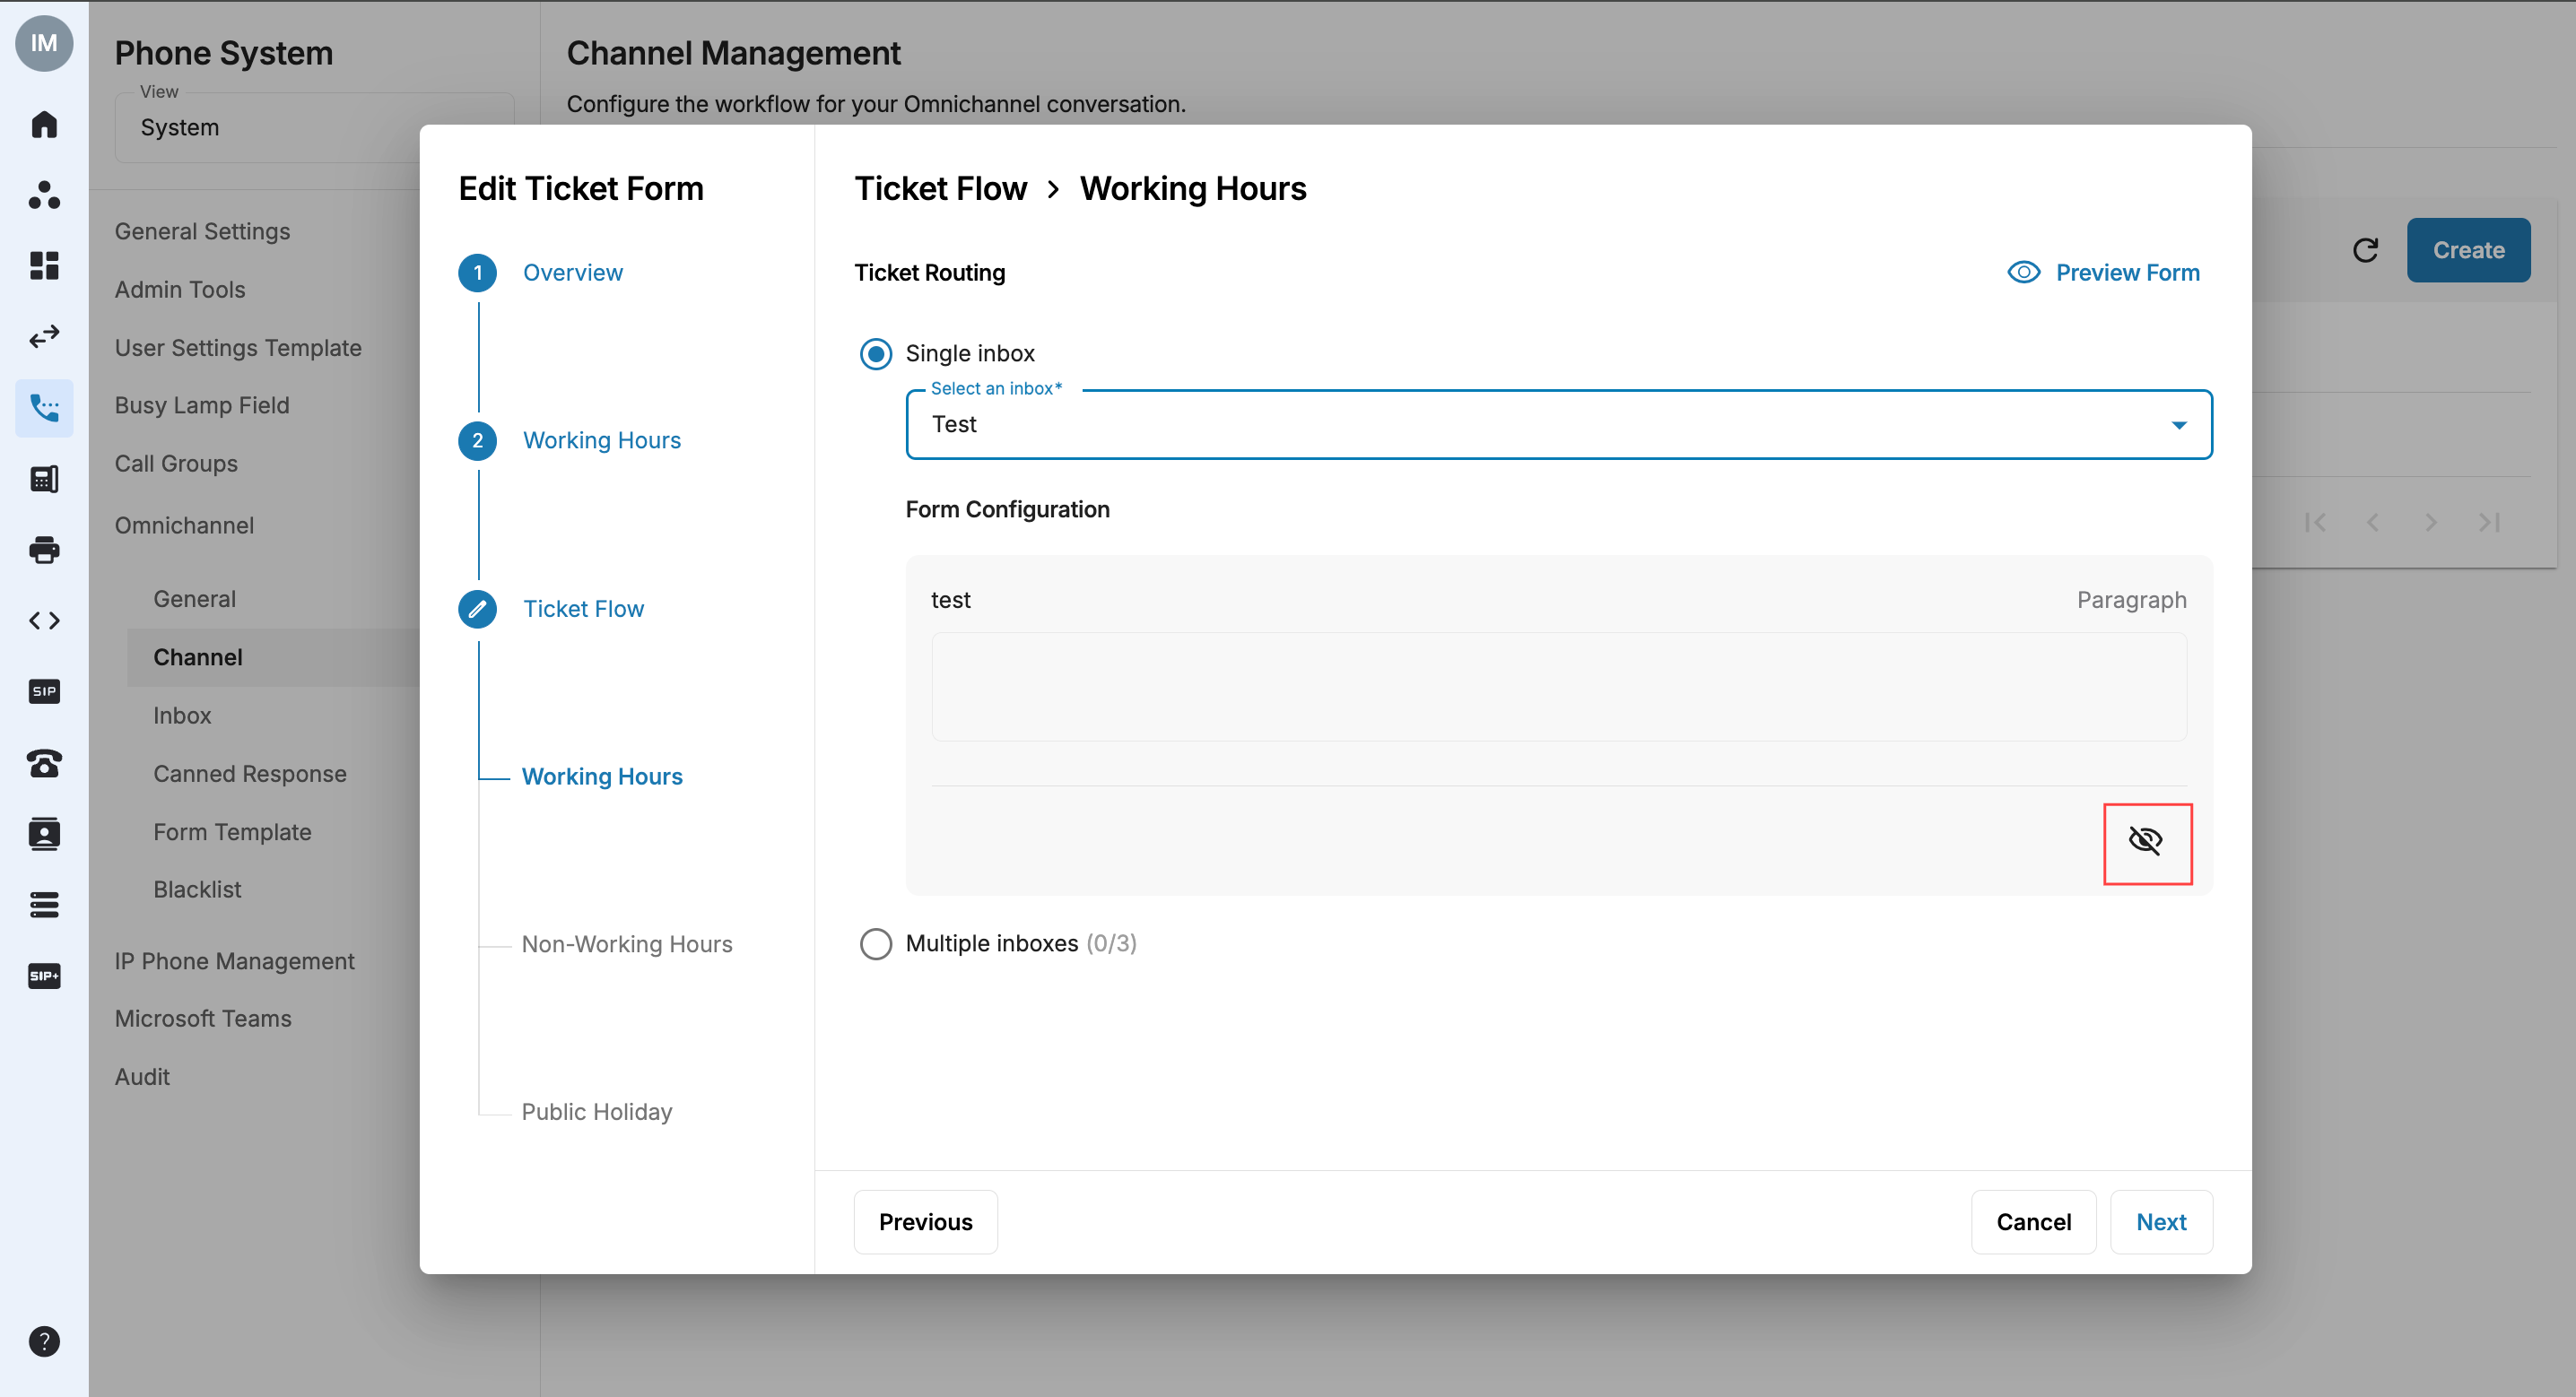
Task: Click the Preview Form link
Action: [x=2127, y=272]
